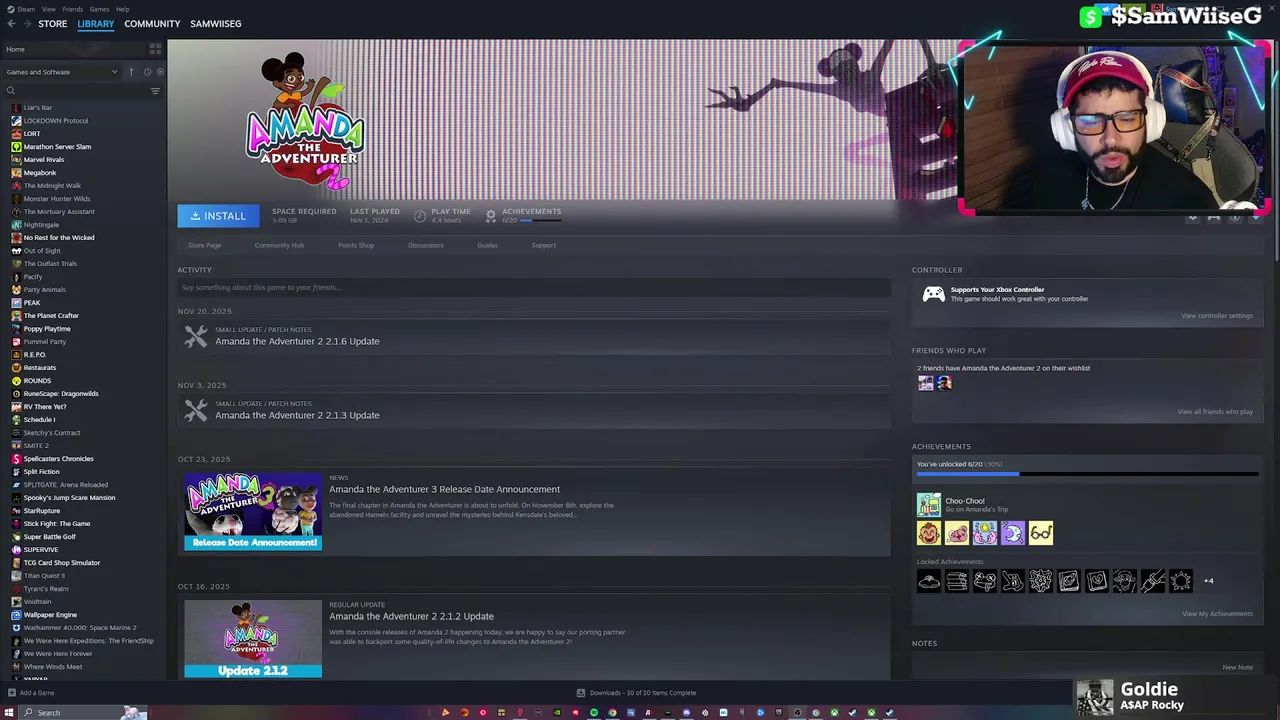Open the View menu
Viewport: 1280px width, 720px height.
49,9
